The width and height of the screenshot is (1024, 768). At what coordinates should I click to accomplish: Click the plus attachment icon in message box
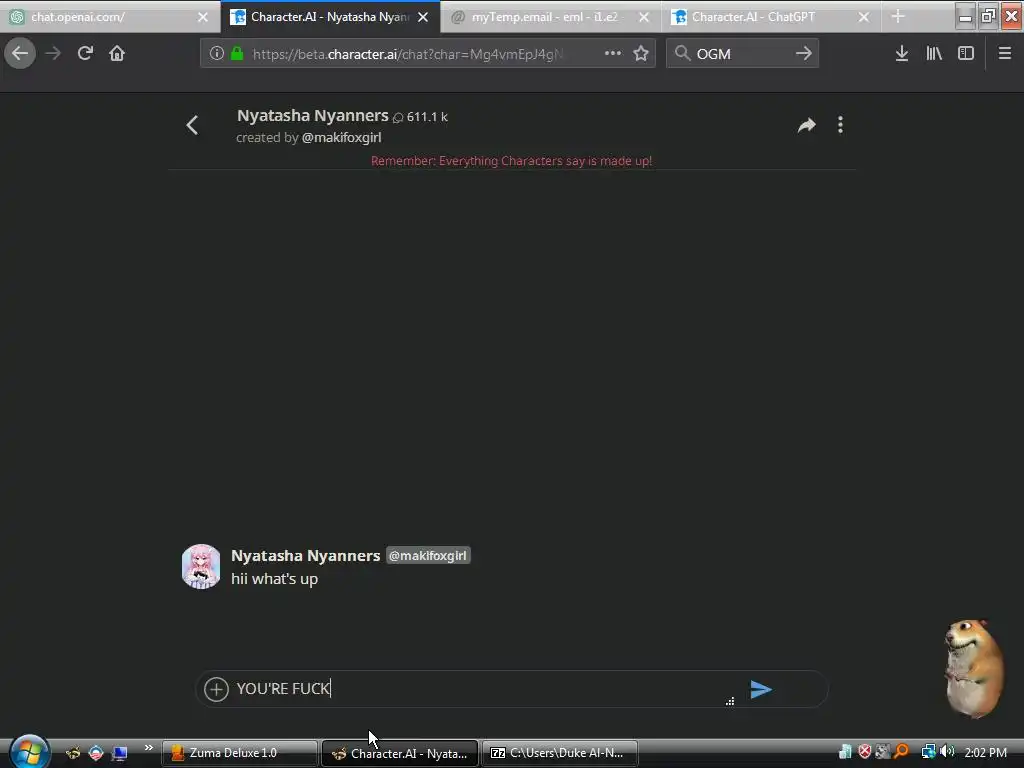tap(216, 689)
